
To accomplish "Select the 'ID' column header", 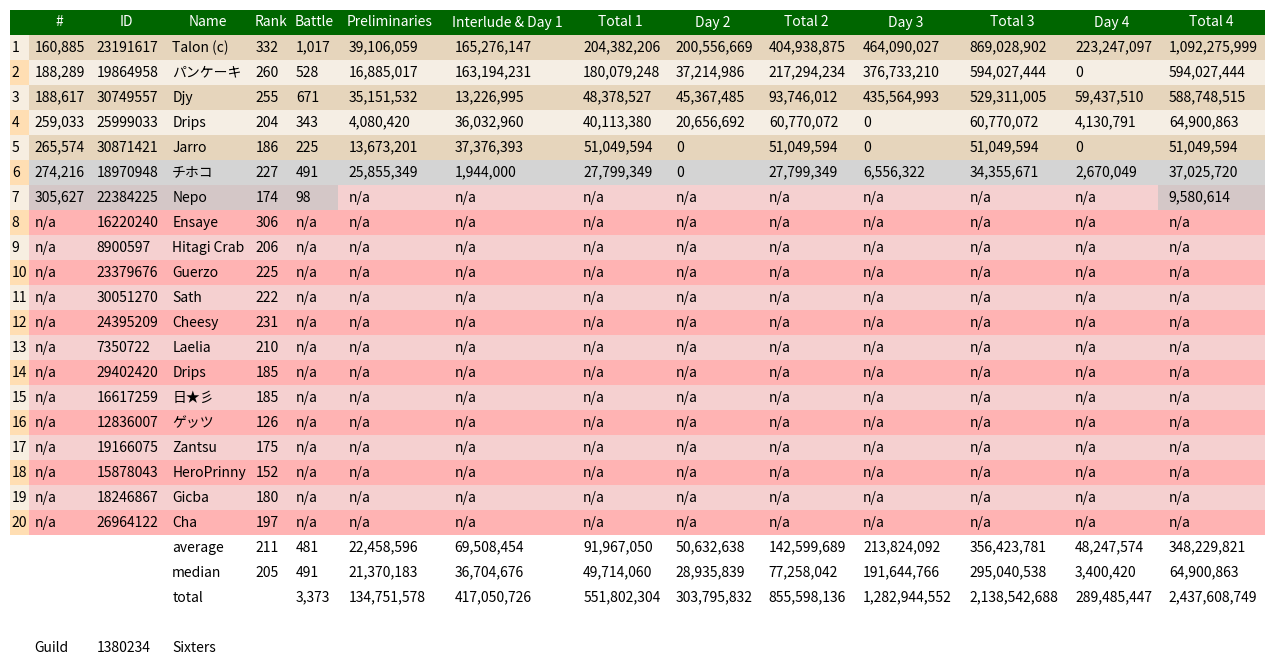I will pyautogui.click(x=126, y=21).
